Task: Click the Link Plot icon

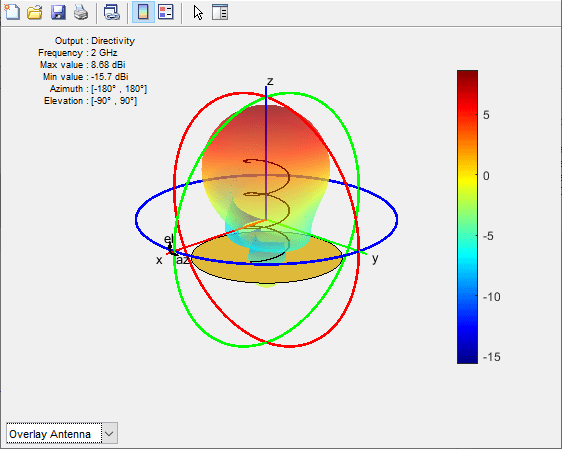Action: tap(112, 13)
